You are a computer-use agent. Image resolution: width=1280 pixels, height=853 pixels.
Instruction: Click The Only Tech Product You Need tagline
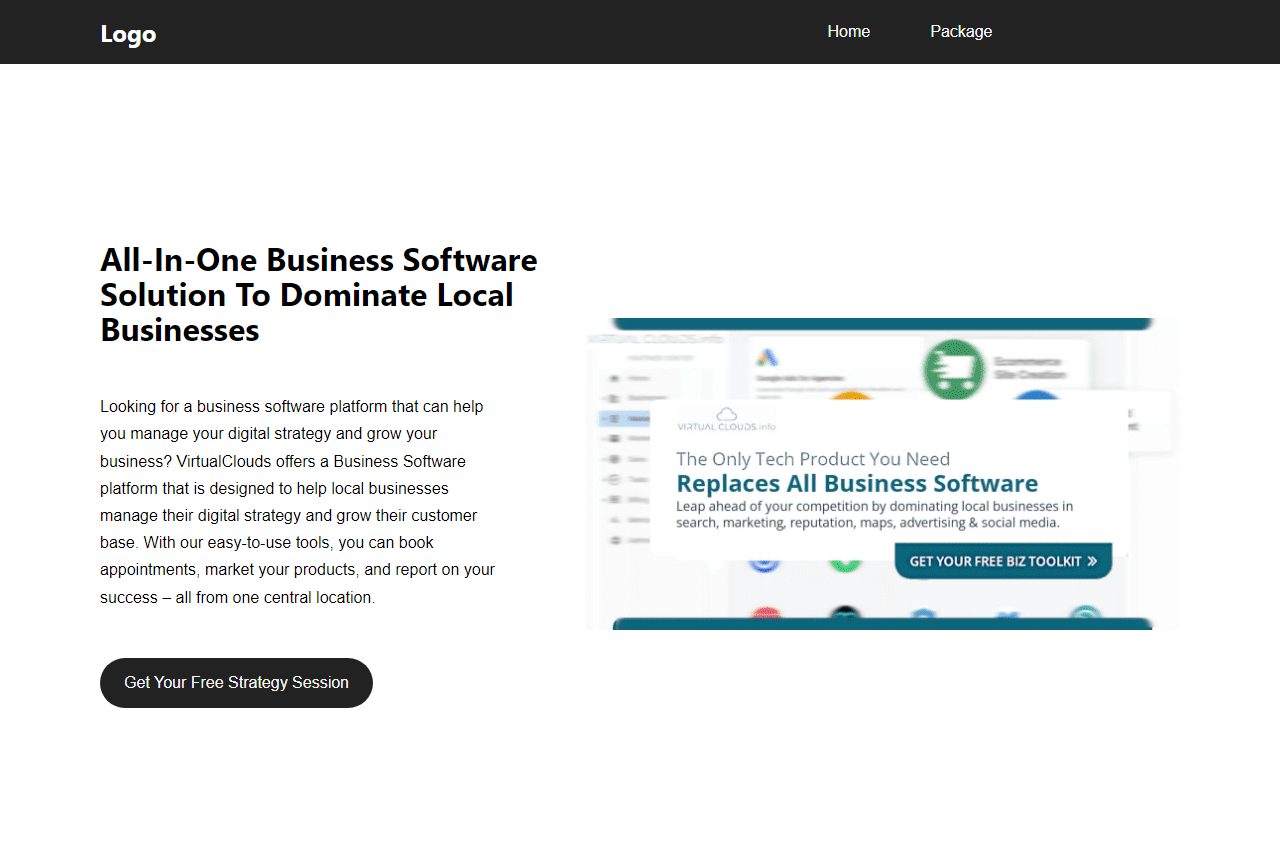click(x=812, y=459)
